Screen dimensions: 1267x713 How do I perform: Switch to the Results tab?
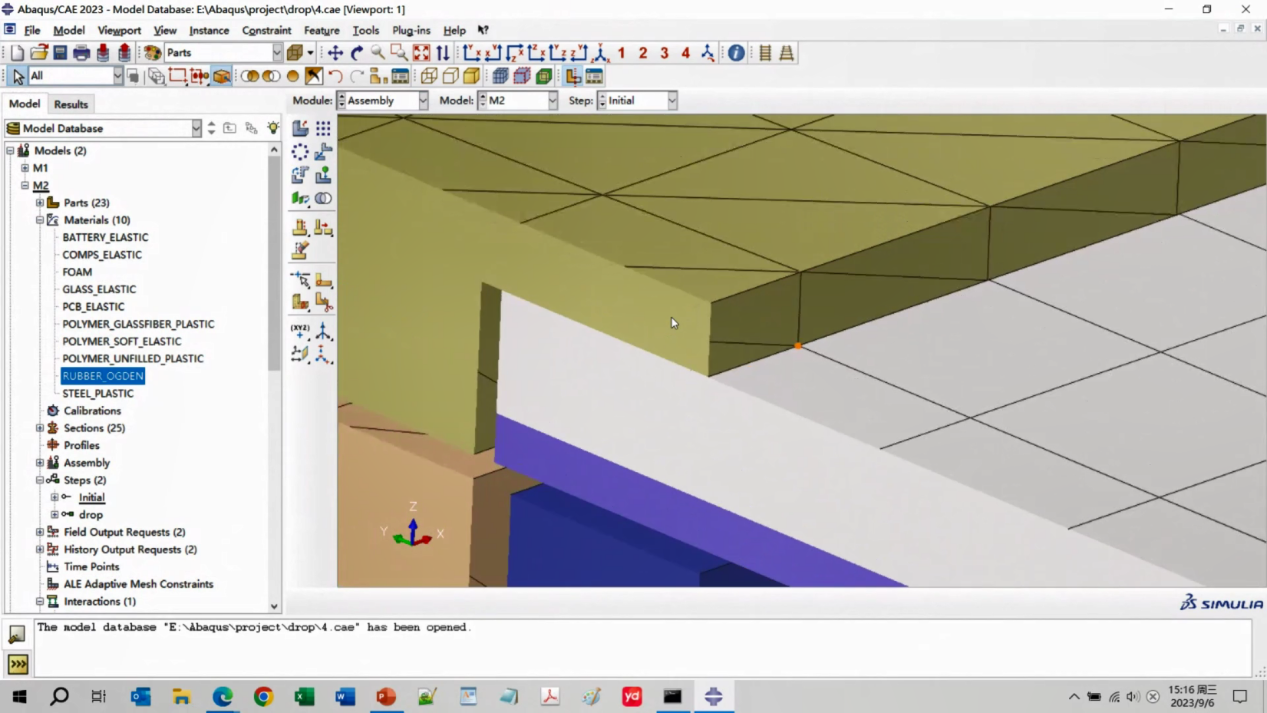pos(71,104)
